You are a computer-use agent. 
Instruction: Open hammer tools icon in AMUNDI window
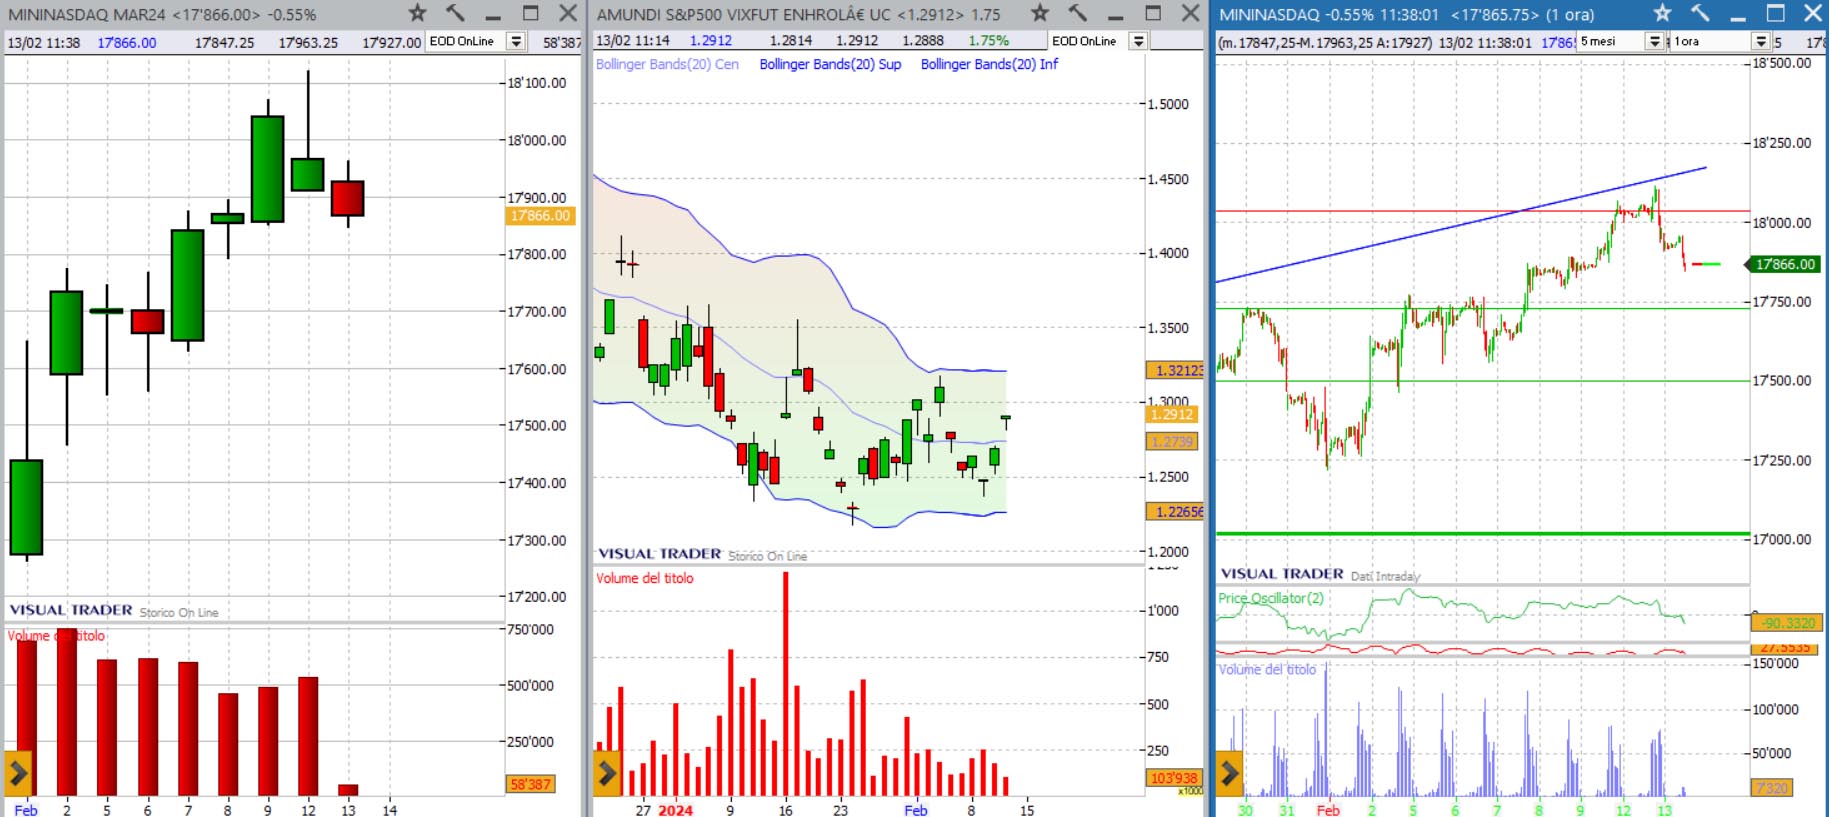1078,13
